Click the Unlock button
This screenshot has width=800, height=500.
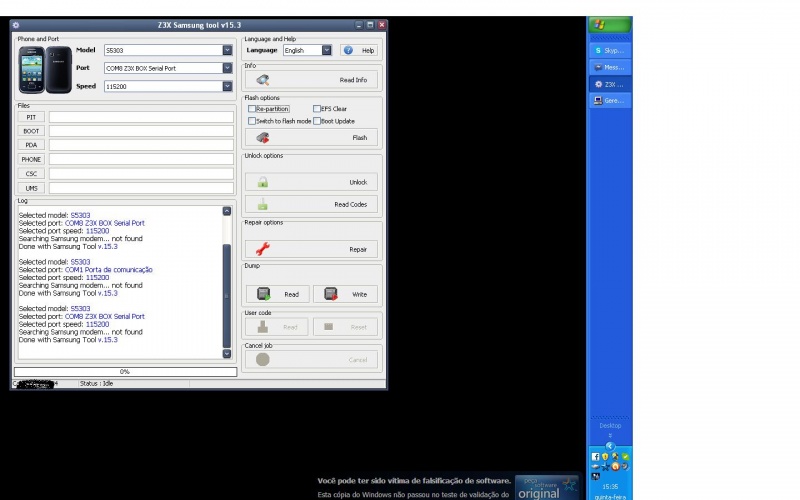[x=311, y=182]
